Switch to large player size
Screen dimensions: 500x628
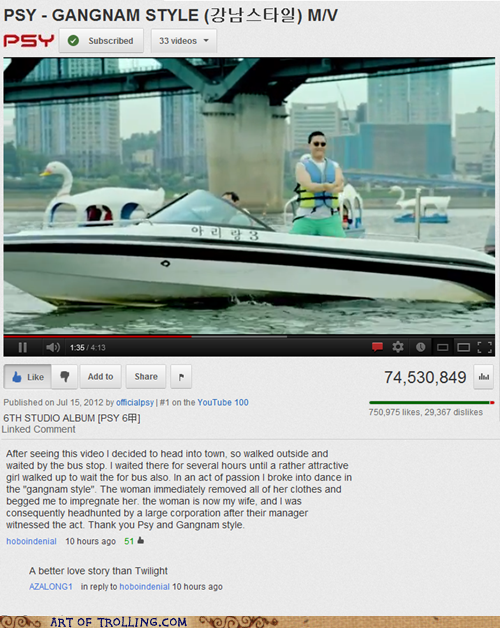pos(464,347)
